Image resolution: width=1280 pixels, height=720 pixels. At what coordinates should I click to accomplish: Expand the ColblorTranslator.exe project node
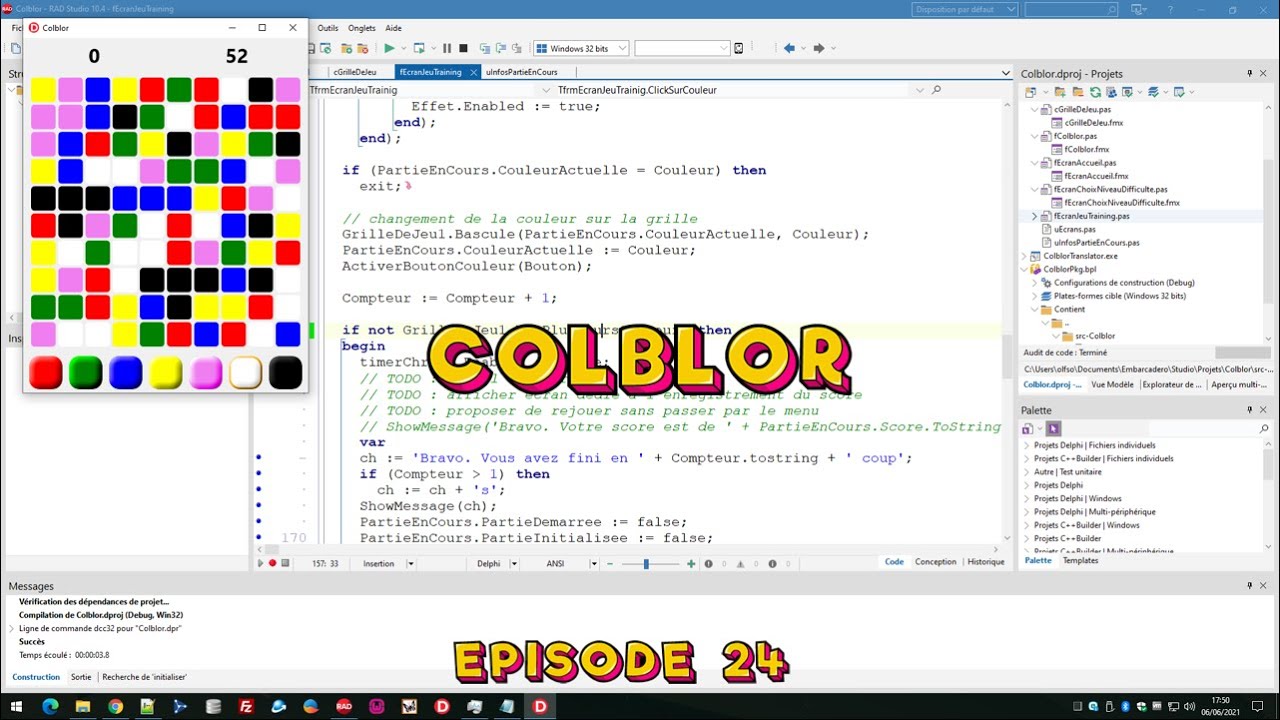pyautogui.click(x=1023, y=256)
